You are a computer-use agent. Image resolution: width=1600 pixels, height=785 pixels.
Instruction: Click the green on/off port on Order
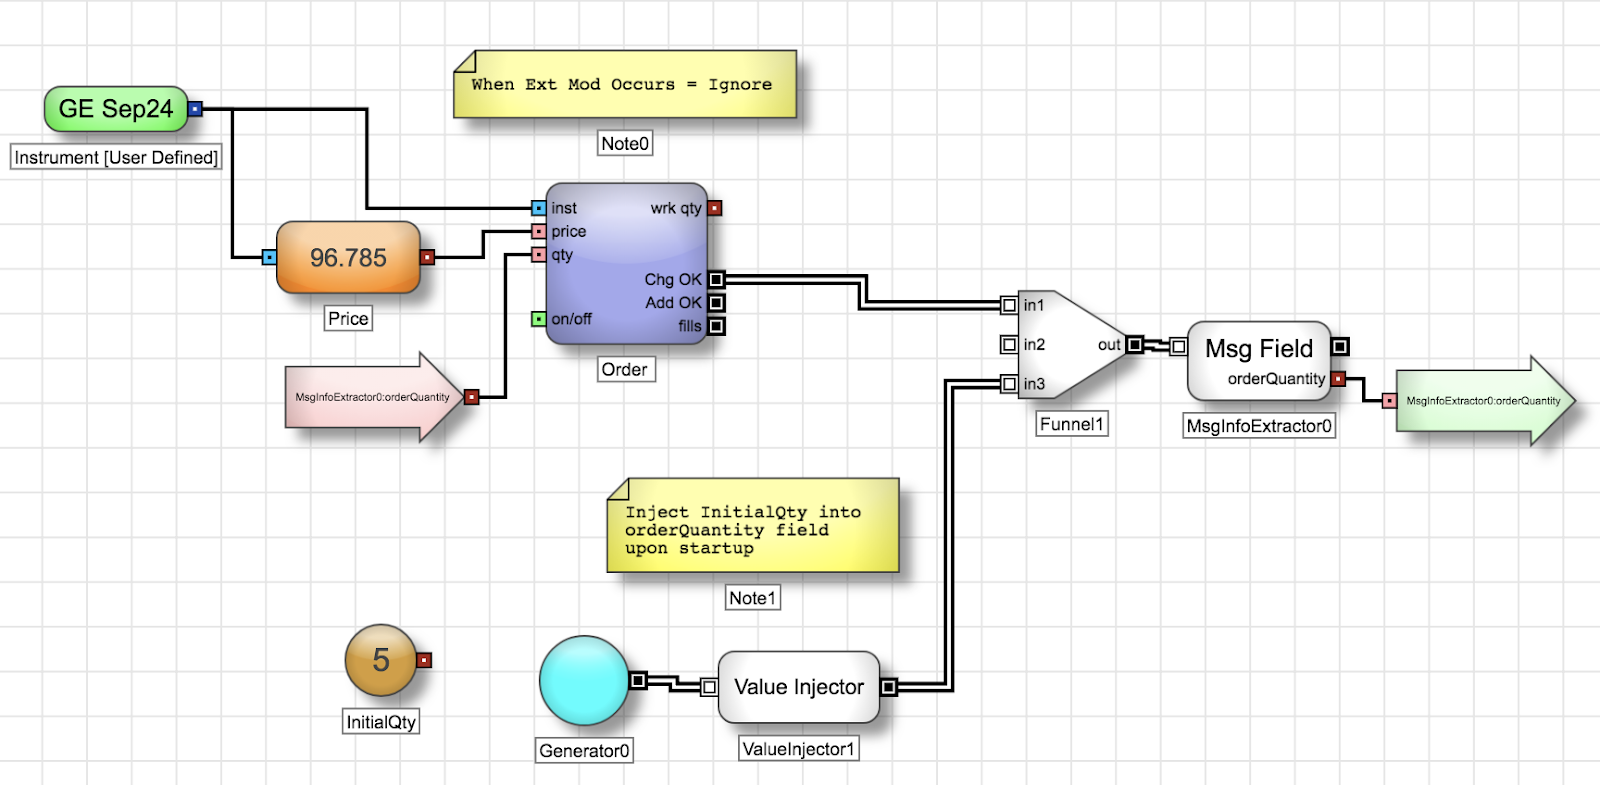(538, 319)
